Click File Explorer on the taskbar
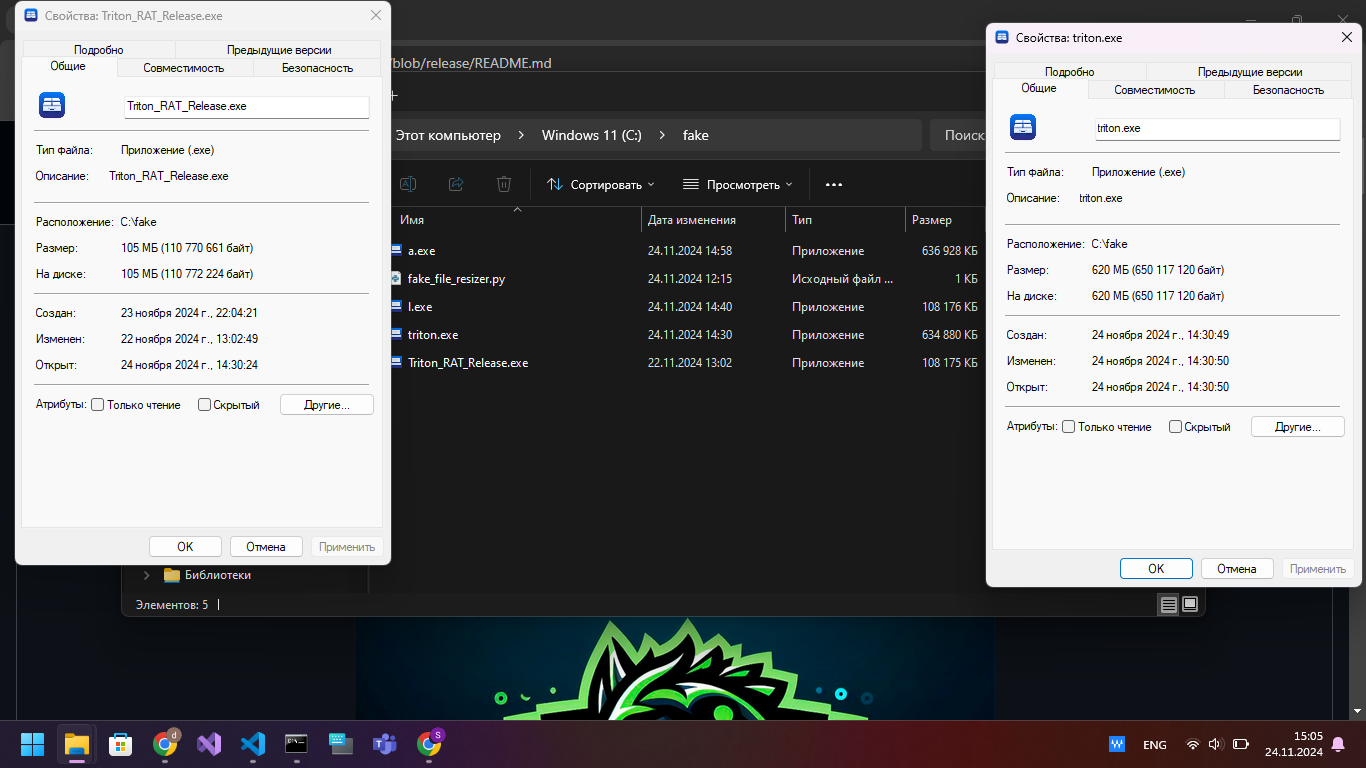This screenshot has width=1366, height=768. 77,744
